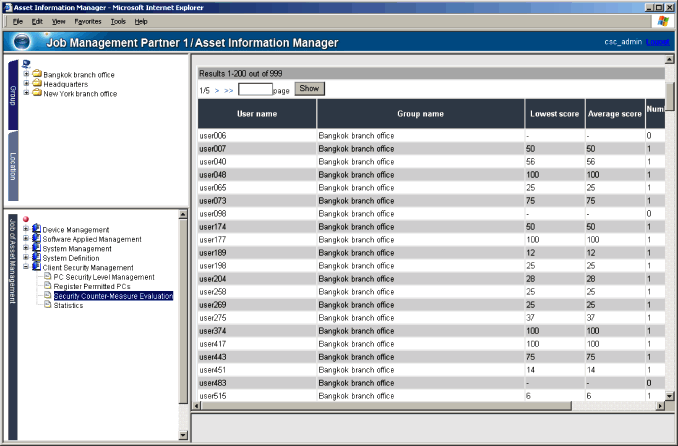The height and width of the screenshot is (446, 678).
Task: Click the Headquarters folder icon
Action: click(x=36, y=84)
